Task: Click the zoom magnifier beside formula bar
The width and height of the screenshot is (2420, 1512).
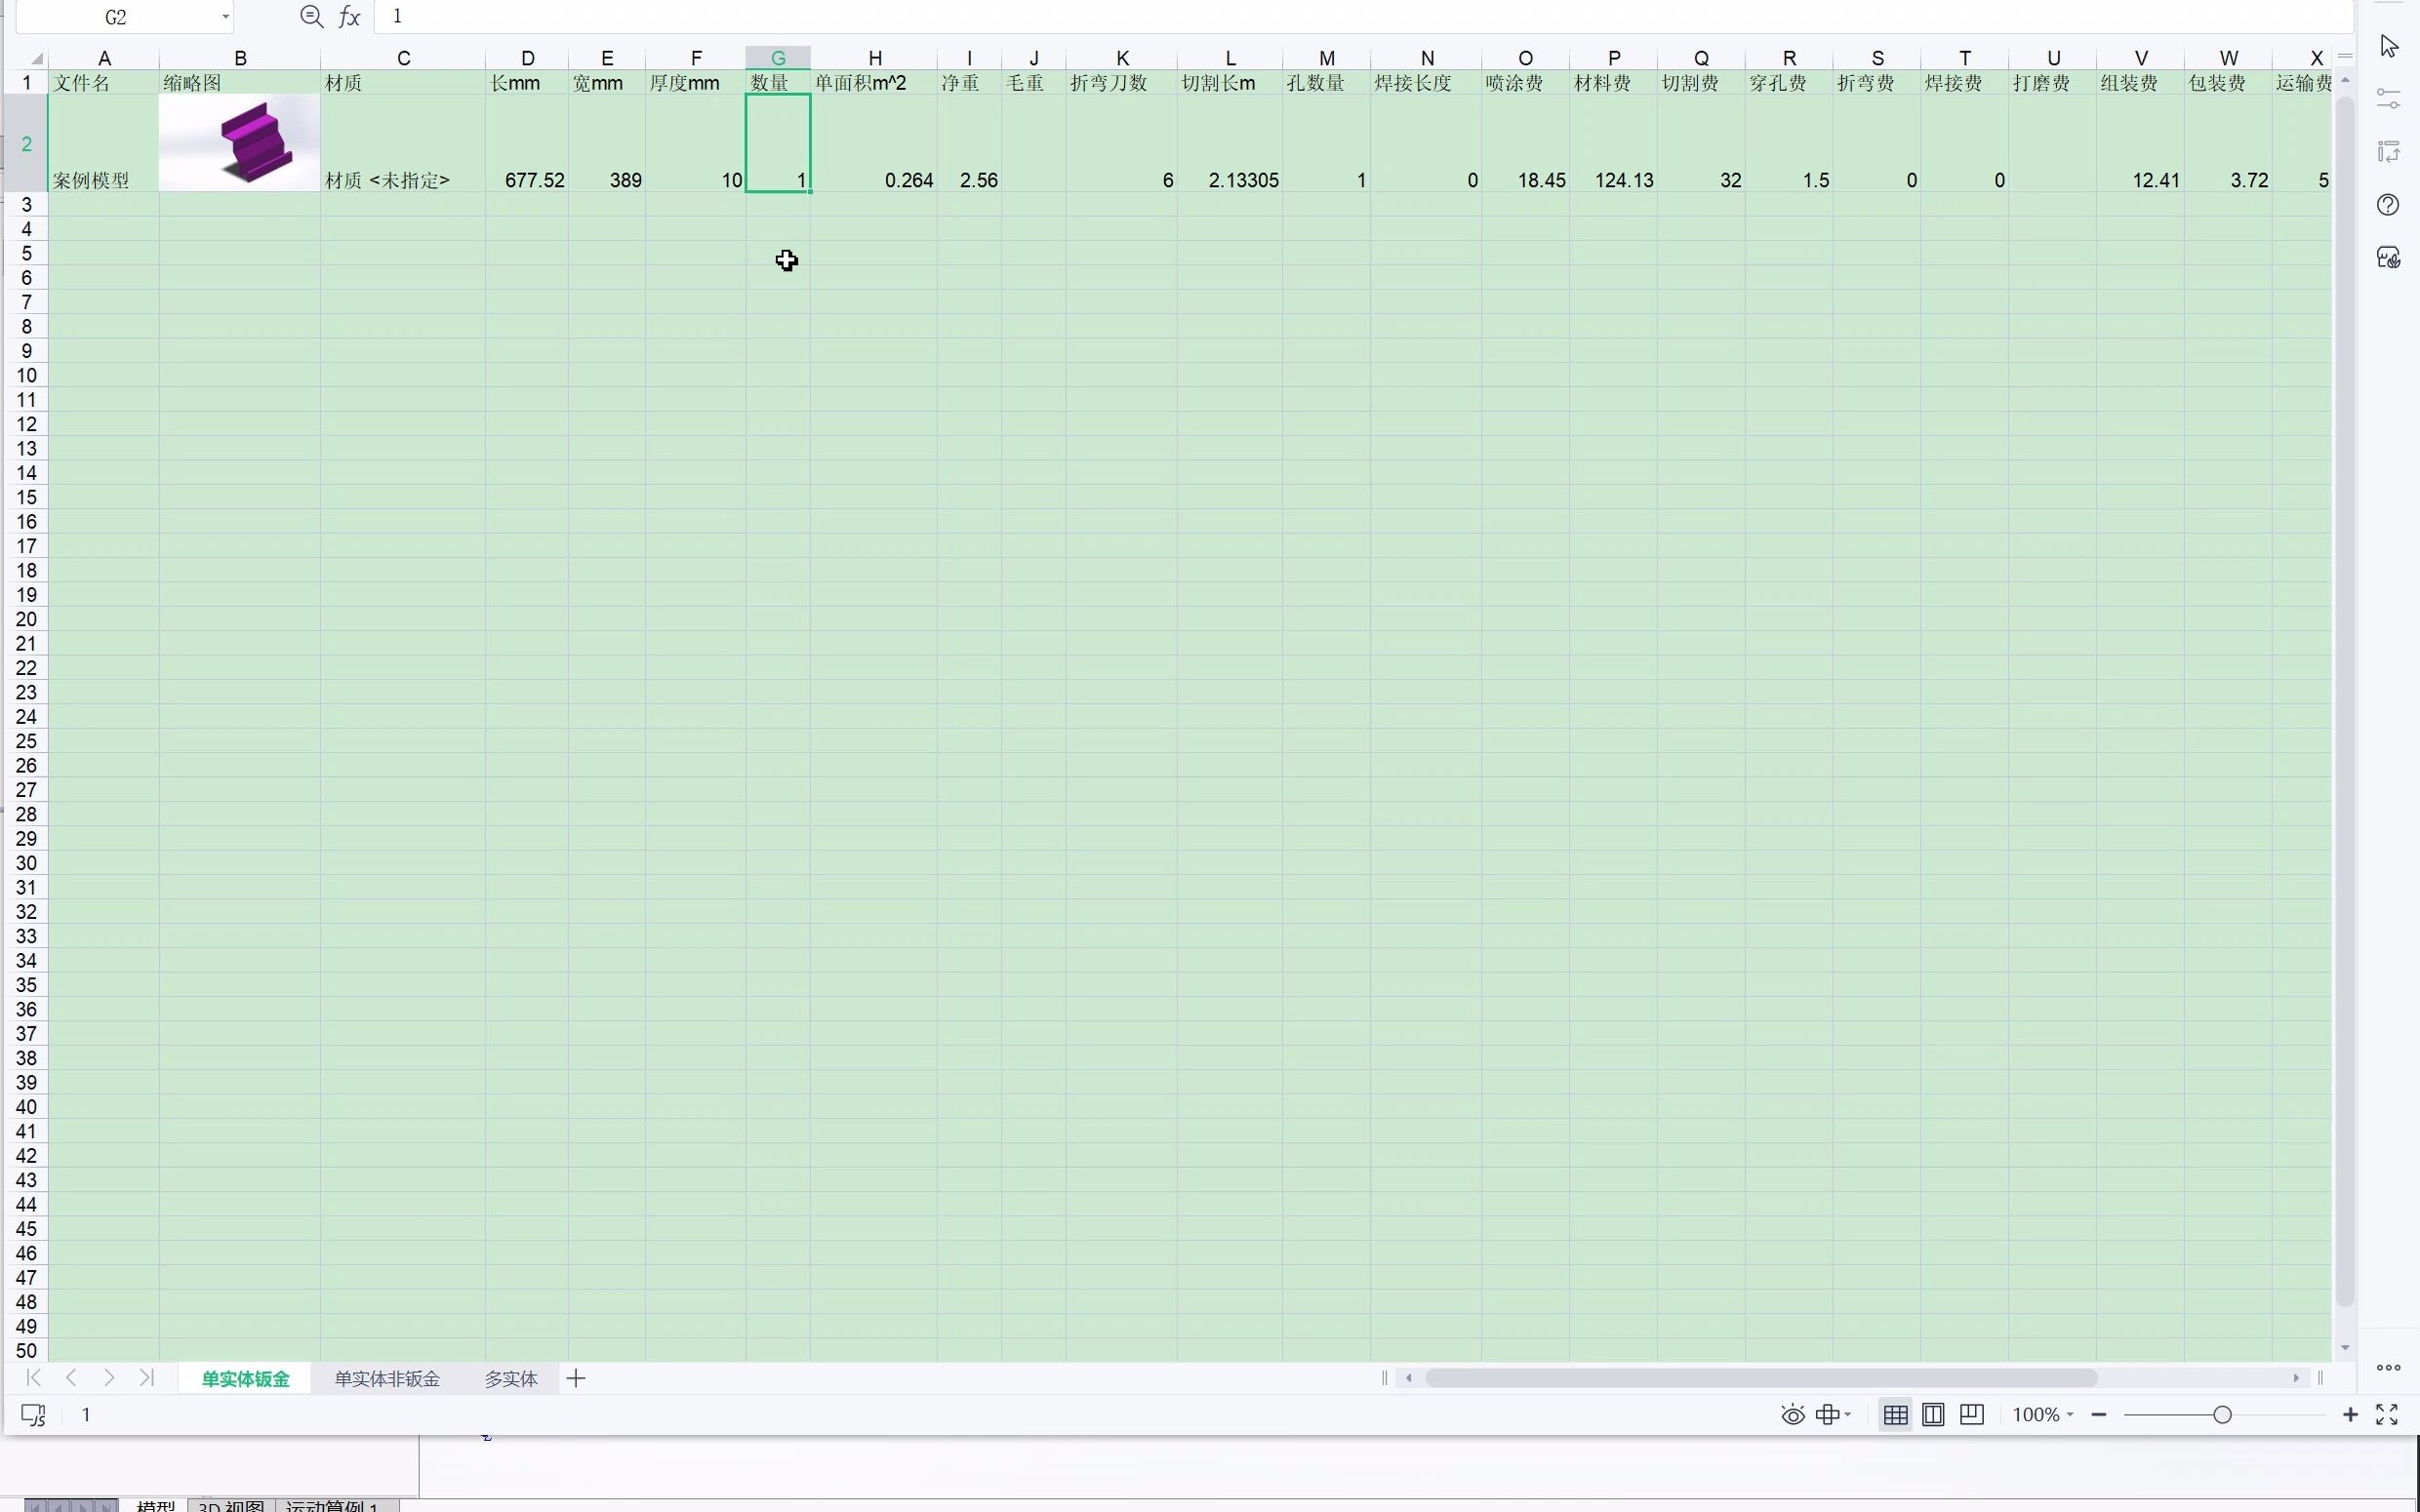Action: (x=311, y=17)
